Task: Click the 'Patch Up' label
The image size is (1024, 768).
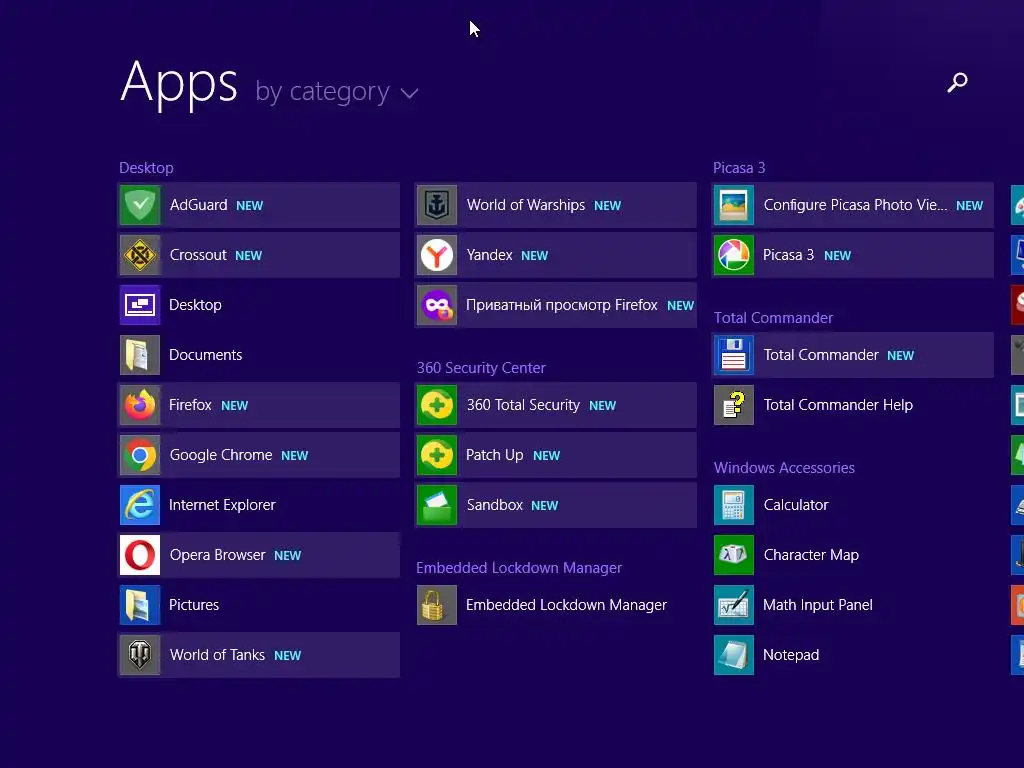Action: [494, 455]
